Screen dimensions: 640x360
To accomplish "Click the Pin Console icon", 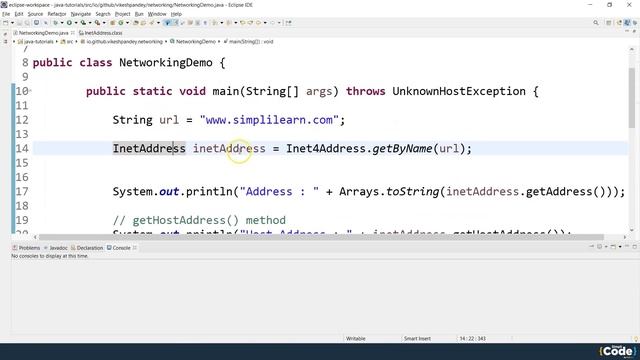I will 591,246.
